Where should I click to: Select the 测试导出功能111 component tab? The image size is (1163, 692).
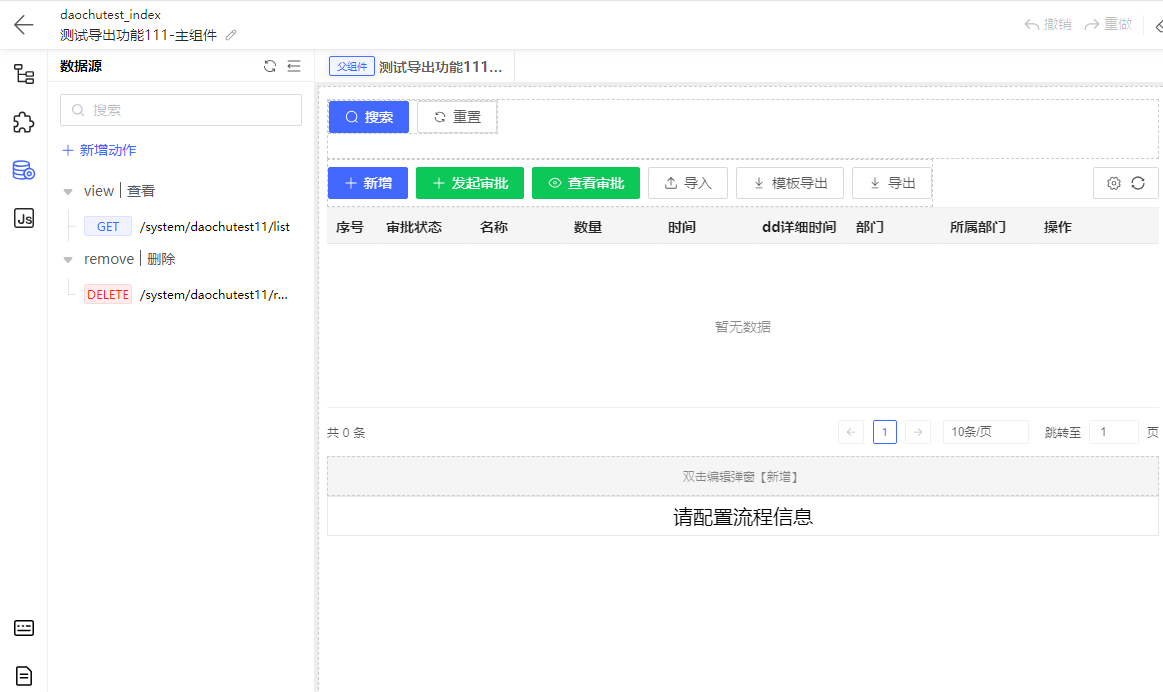pos(441,67)
